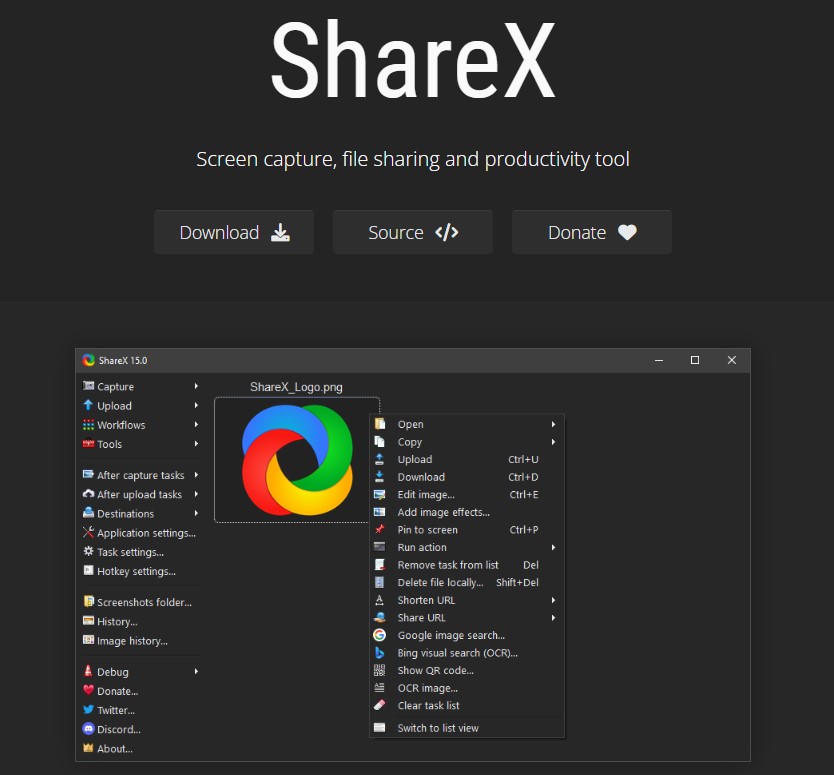Expand the Debug submenu arrow
The height and width of the screenshot is (775, 834).
tap(196, 671)
